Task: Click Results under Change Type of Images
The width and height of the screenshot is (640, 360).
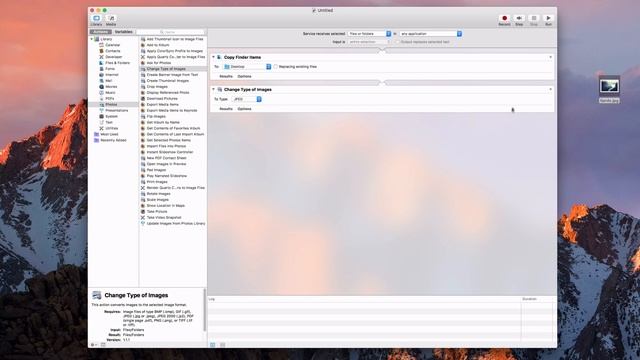Action: point(226,109)
